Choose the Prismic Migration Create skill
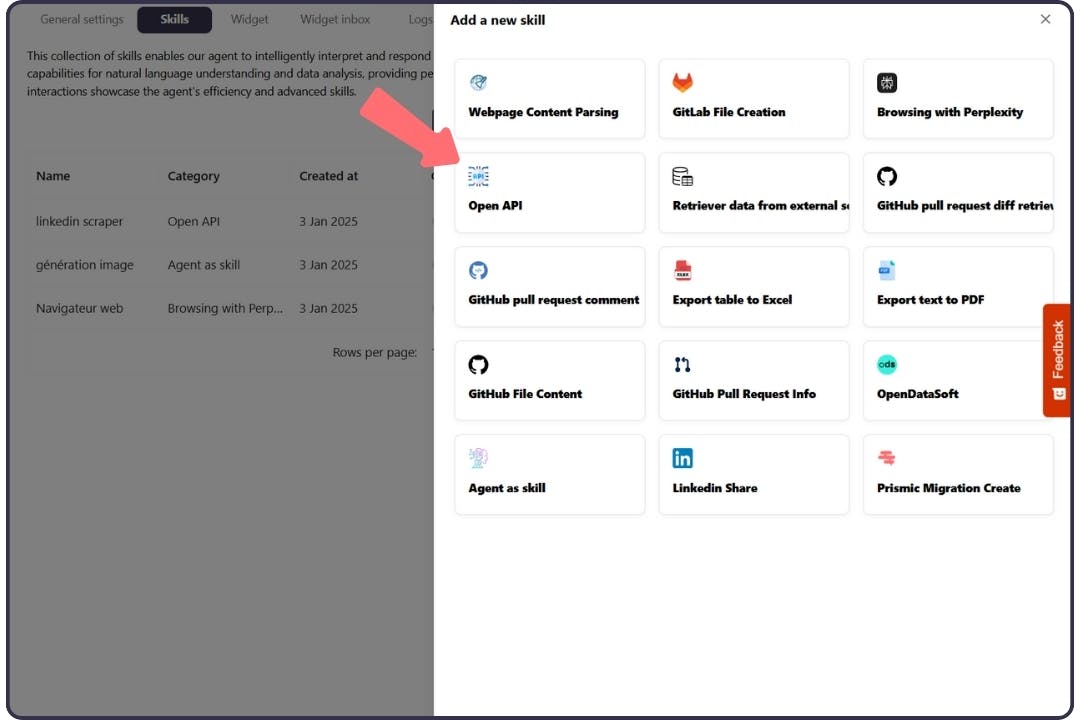The height and width of the screenshot is (720, 1080). pyautogui.click(x=957, y=474)
